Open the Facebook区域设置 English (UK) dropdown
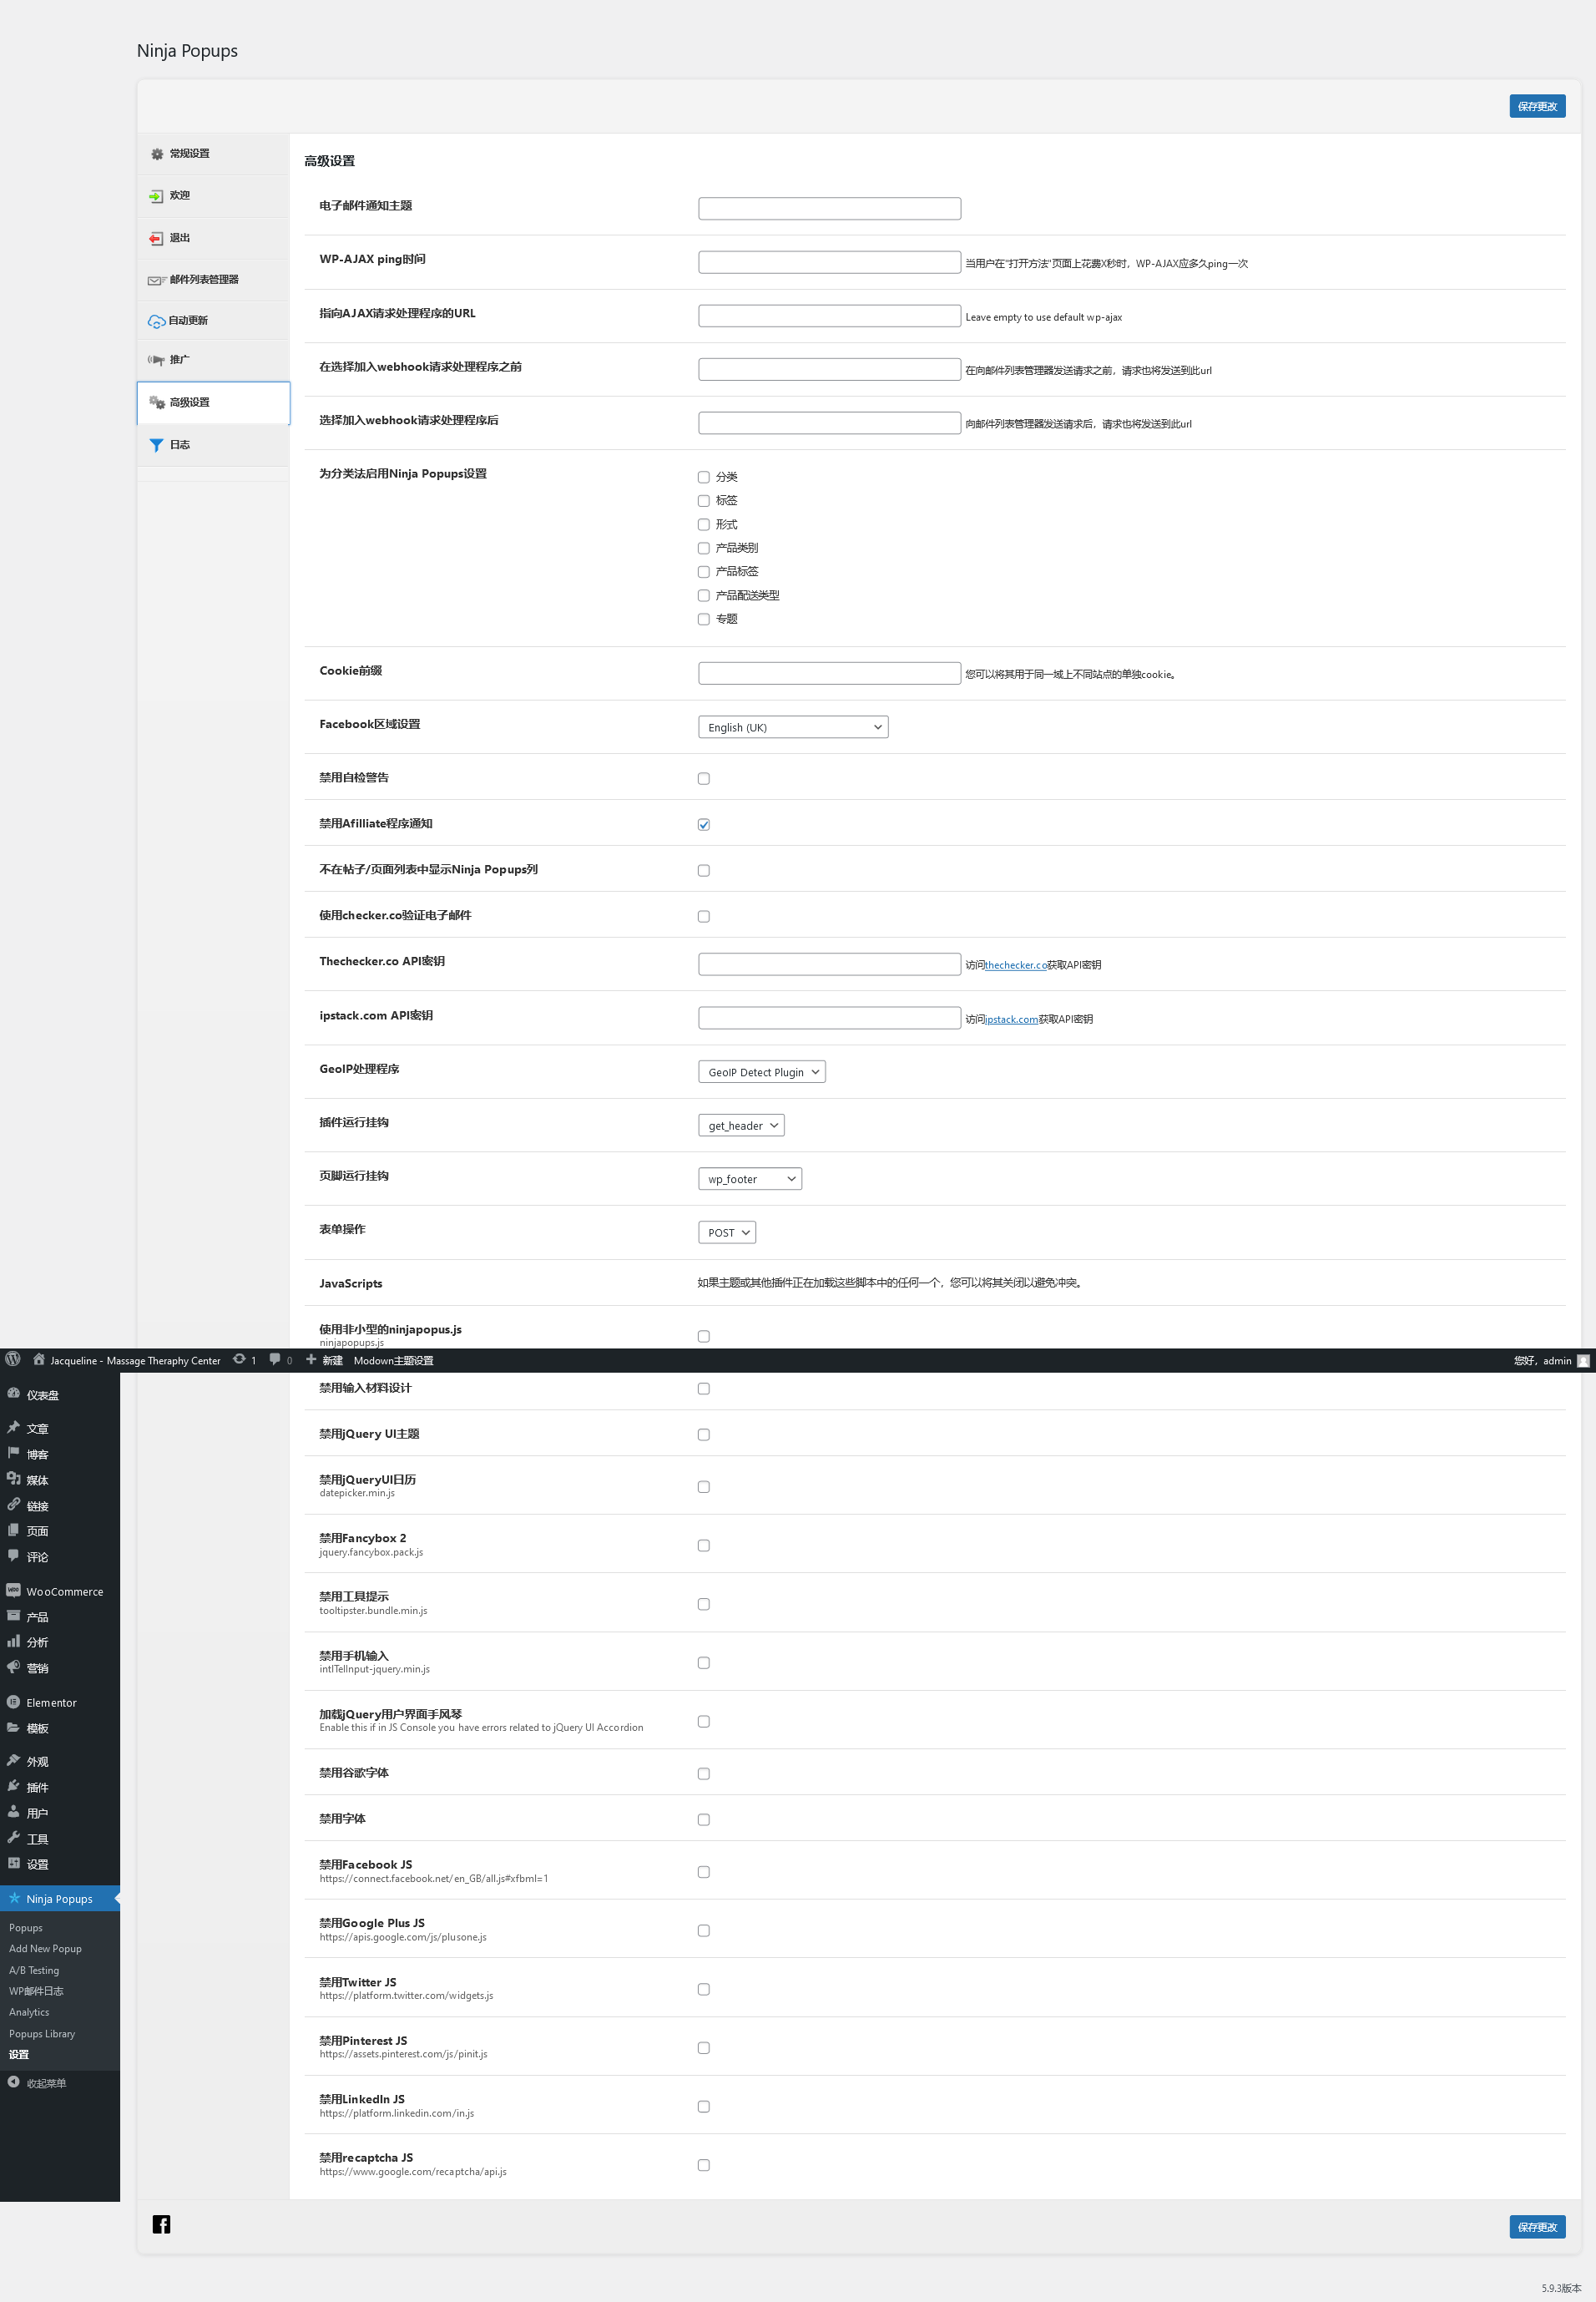 point(792,727)
